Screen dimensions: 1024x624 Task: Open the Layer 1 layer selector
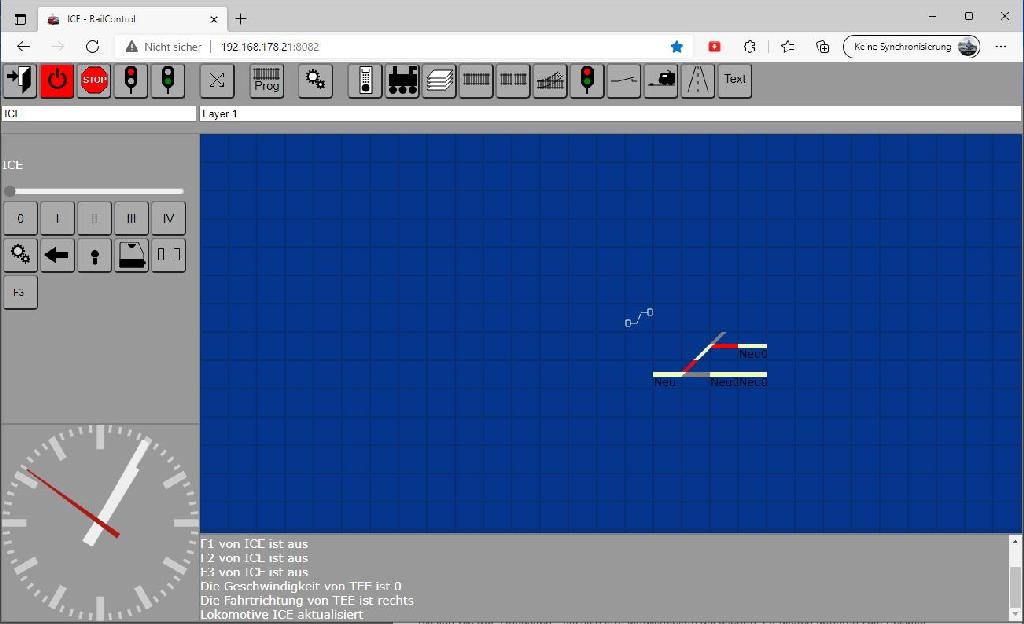[610, 114]
